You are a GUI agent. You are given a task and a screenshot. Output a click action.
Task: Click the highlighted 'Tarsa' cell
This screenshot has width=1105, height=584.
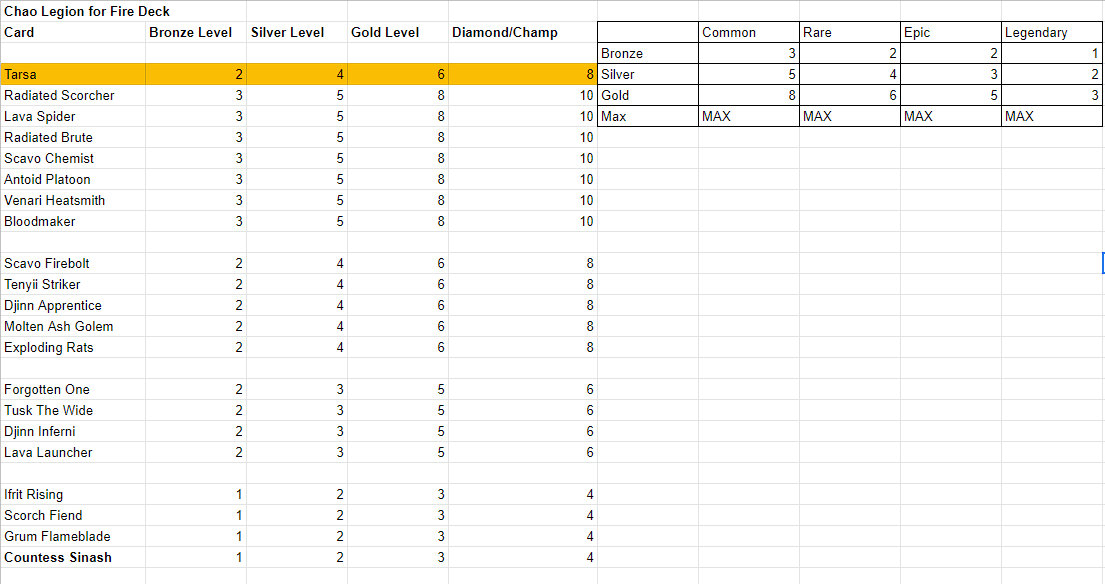pyautogui.click(x=73, y=75)
